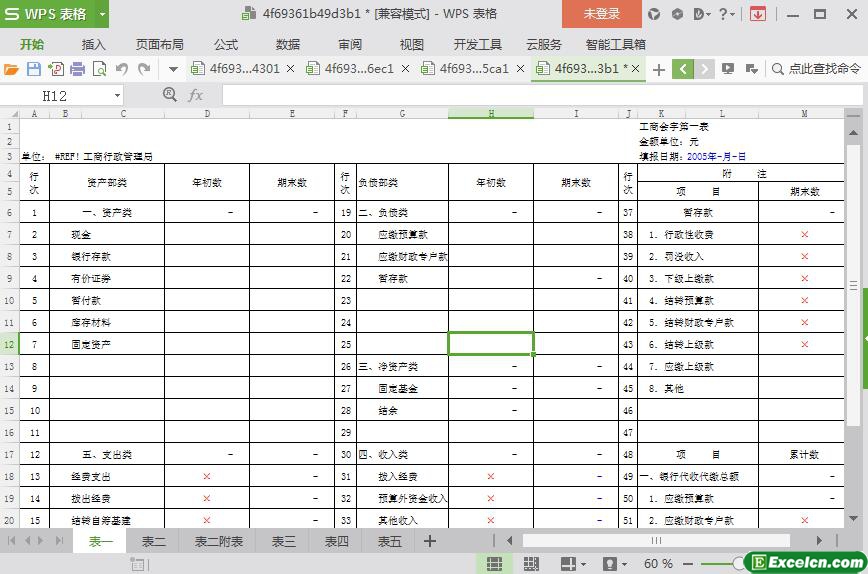This screenshot has width=868, height=574.
Task: Open the 开发工具 ribbon tab
Action: pyautogui.click(x=478, y=45)
